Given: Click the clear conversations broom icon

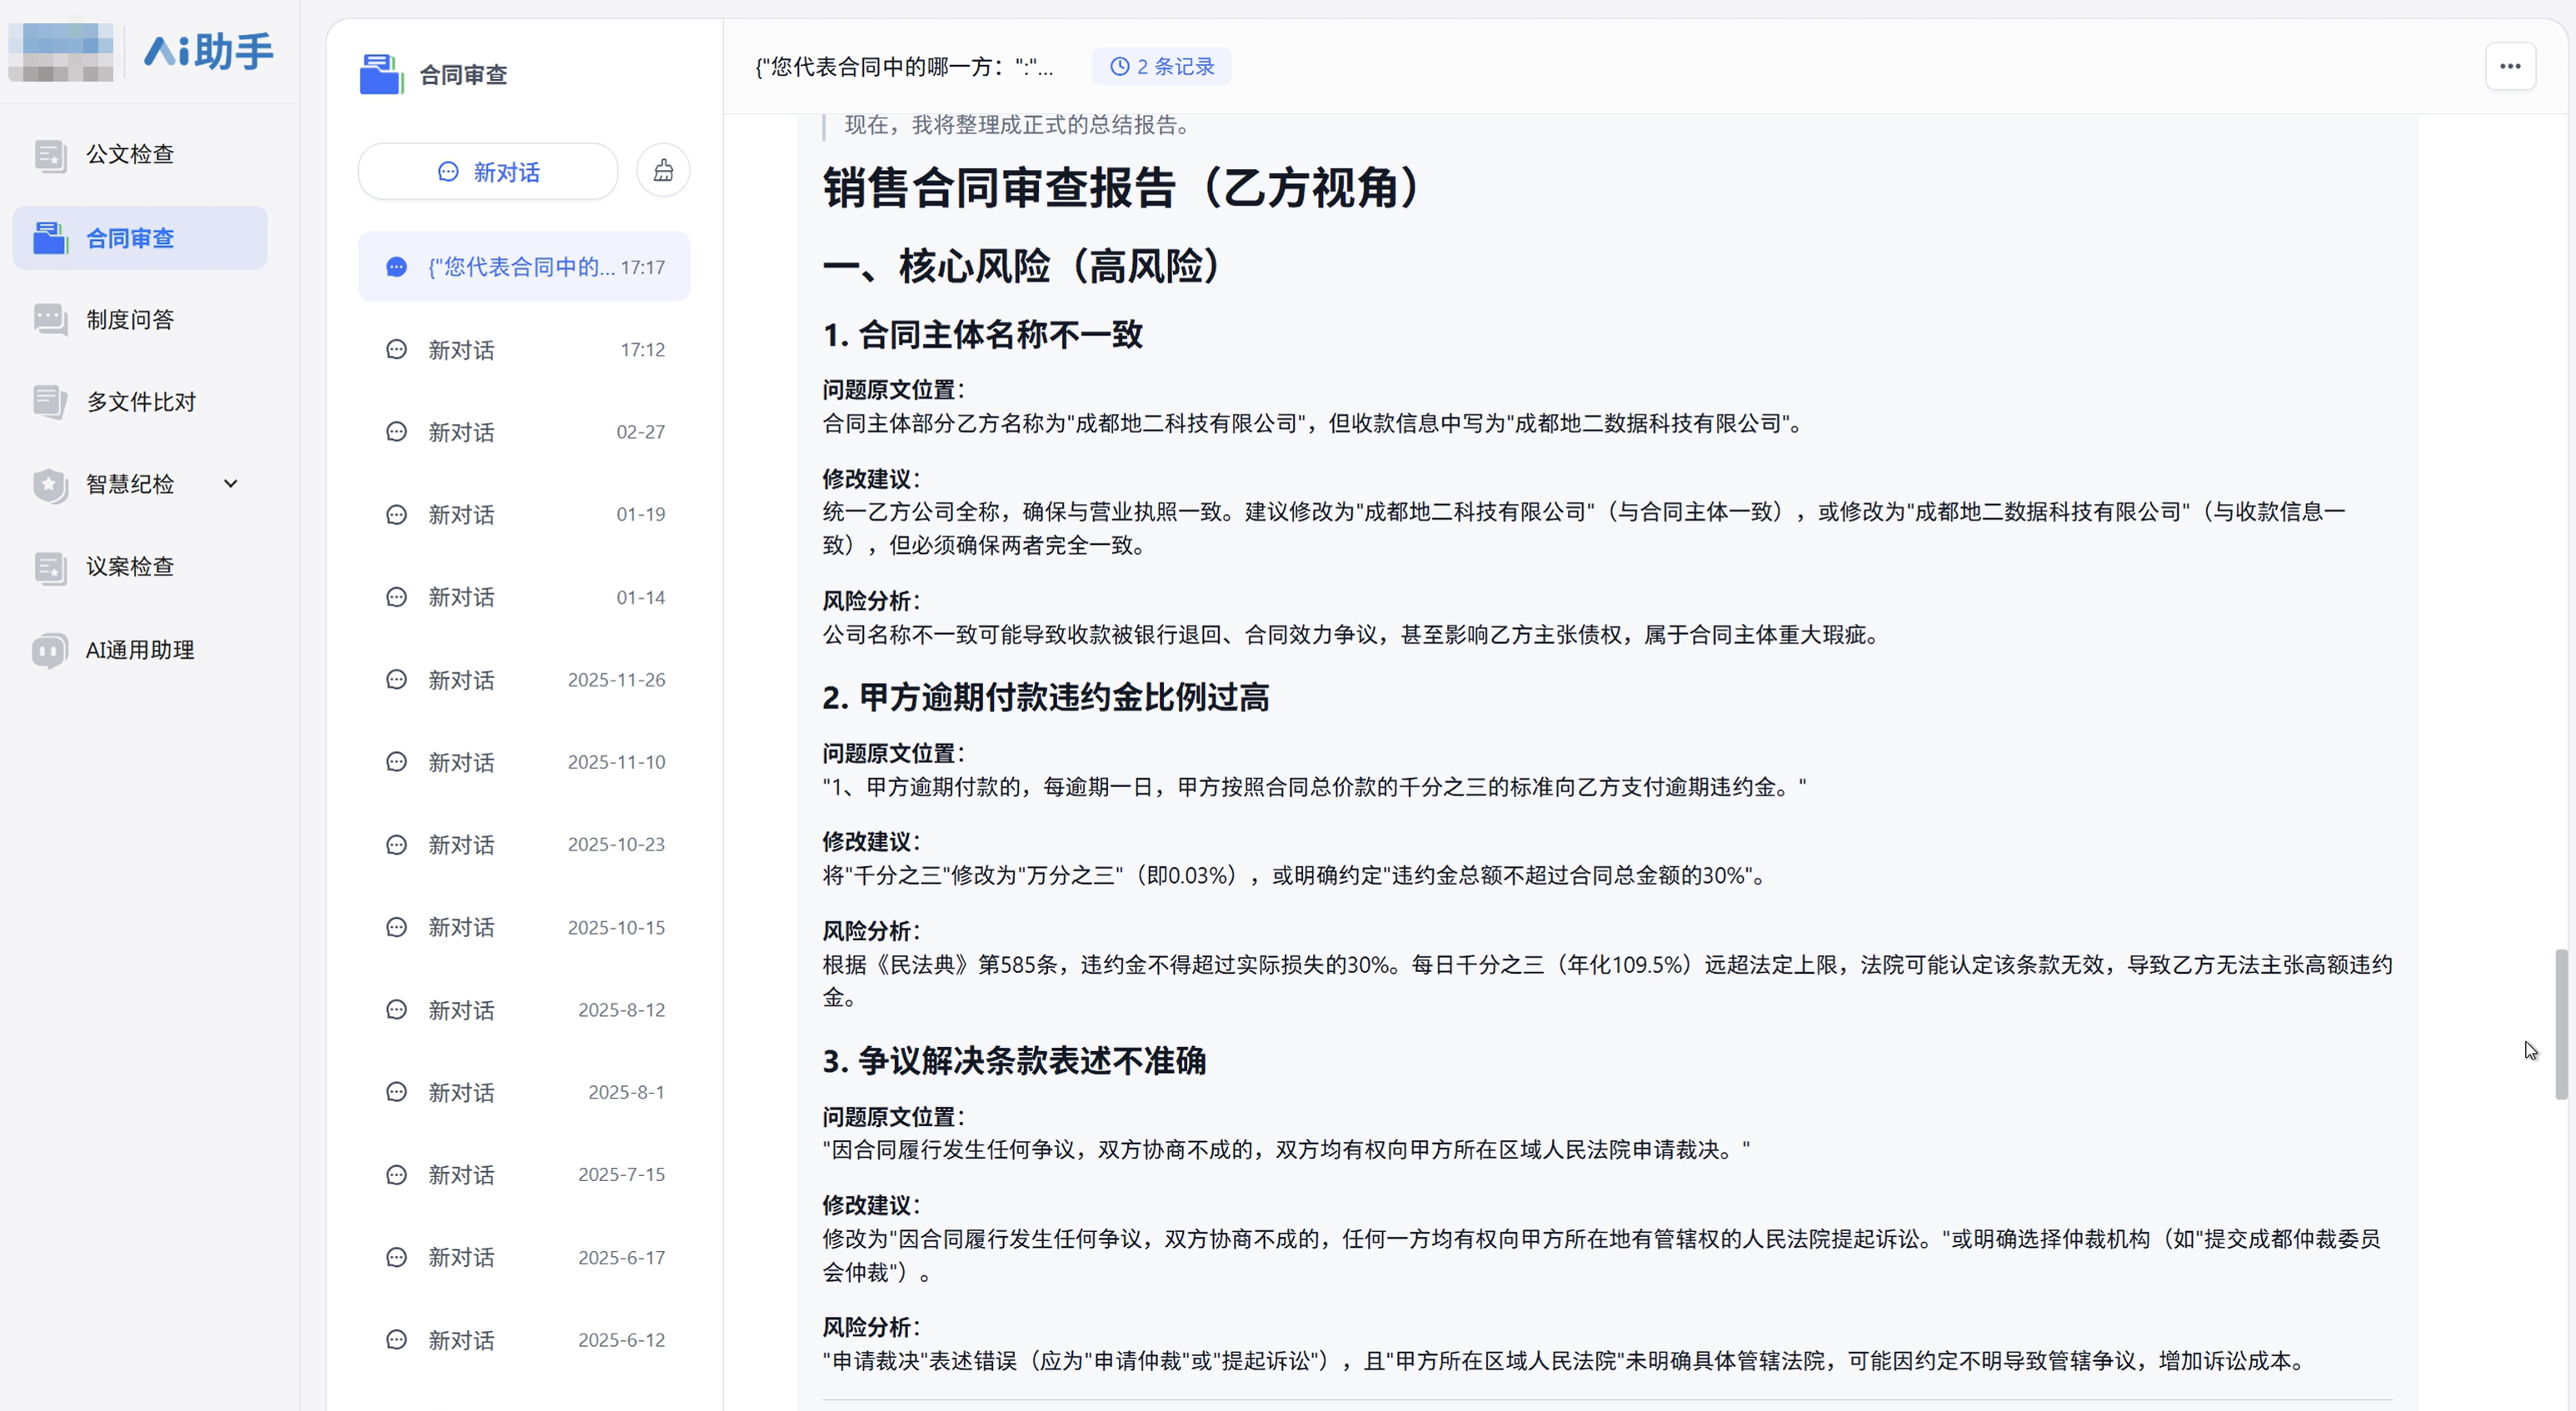Looking at the screenshot, I should pyautogui.click(x=663, y=171).
